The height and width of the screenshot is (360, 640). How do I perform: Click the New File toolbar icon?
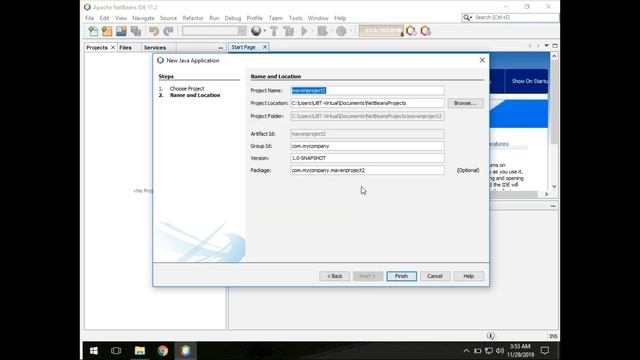[x=93, y=31]
